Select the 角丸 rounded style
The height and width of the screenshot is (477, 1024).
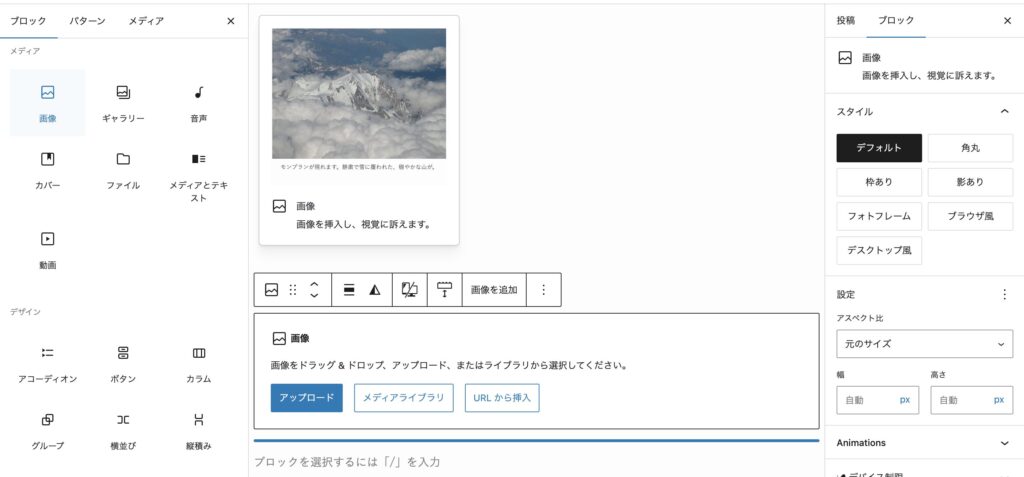tap(970, 148)
